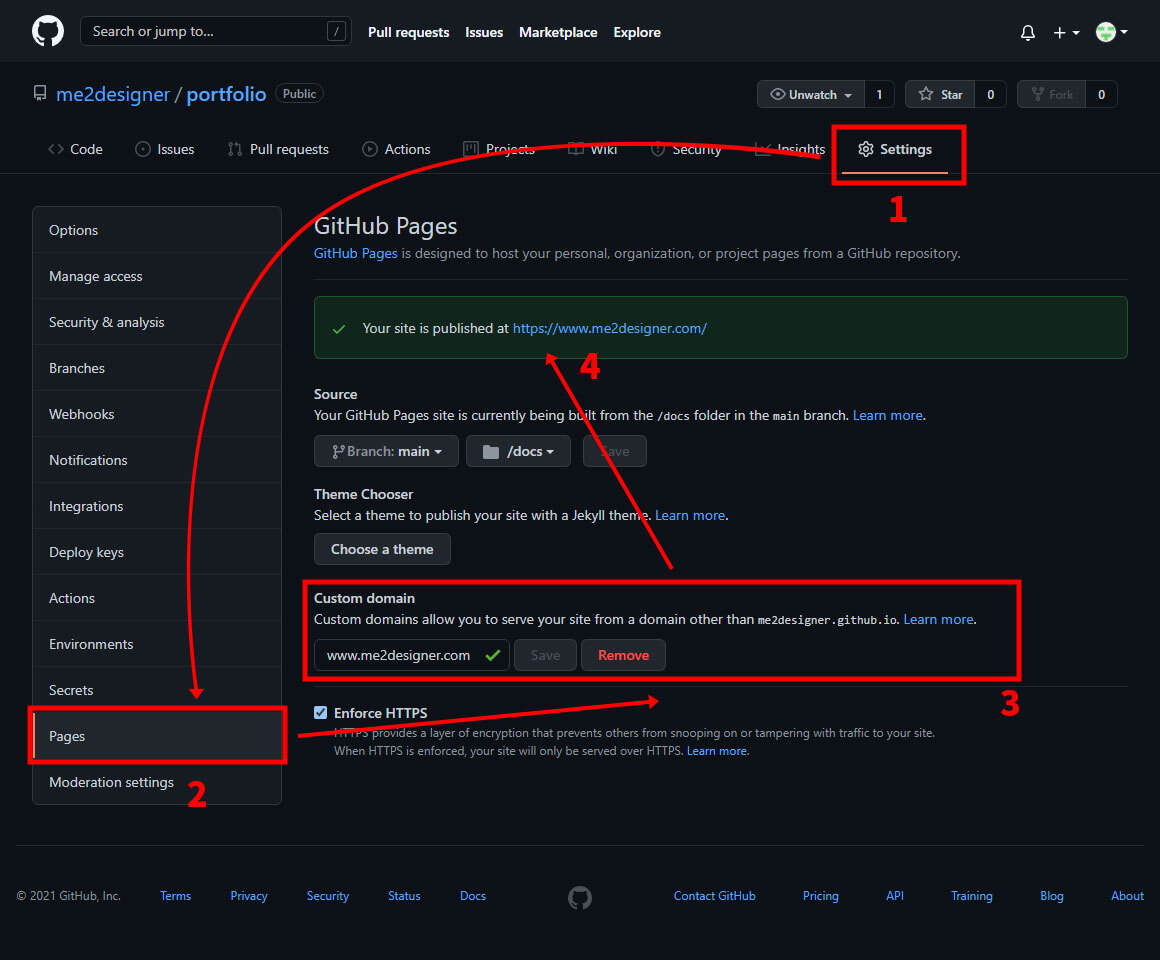Click the Choose a theme button
The width and height of the screenshot is (1160, 960).
(x=382, y=549)
